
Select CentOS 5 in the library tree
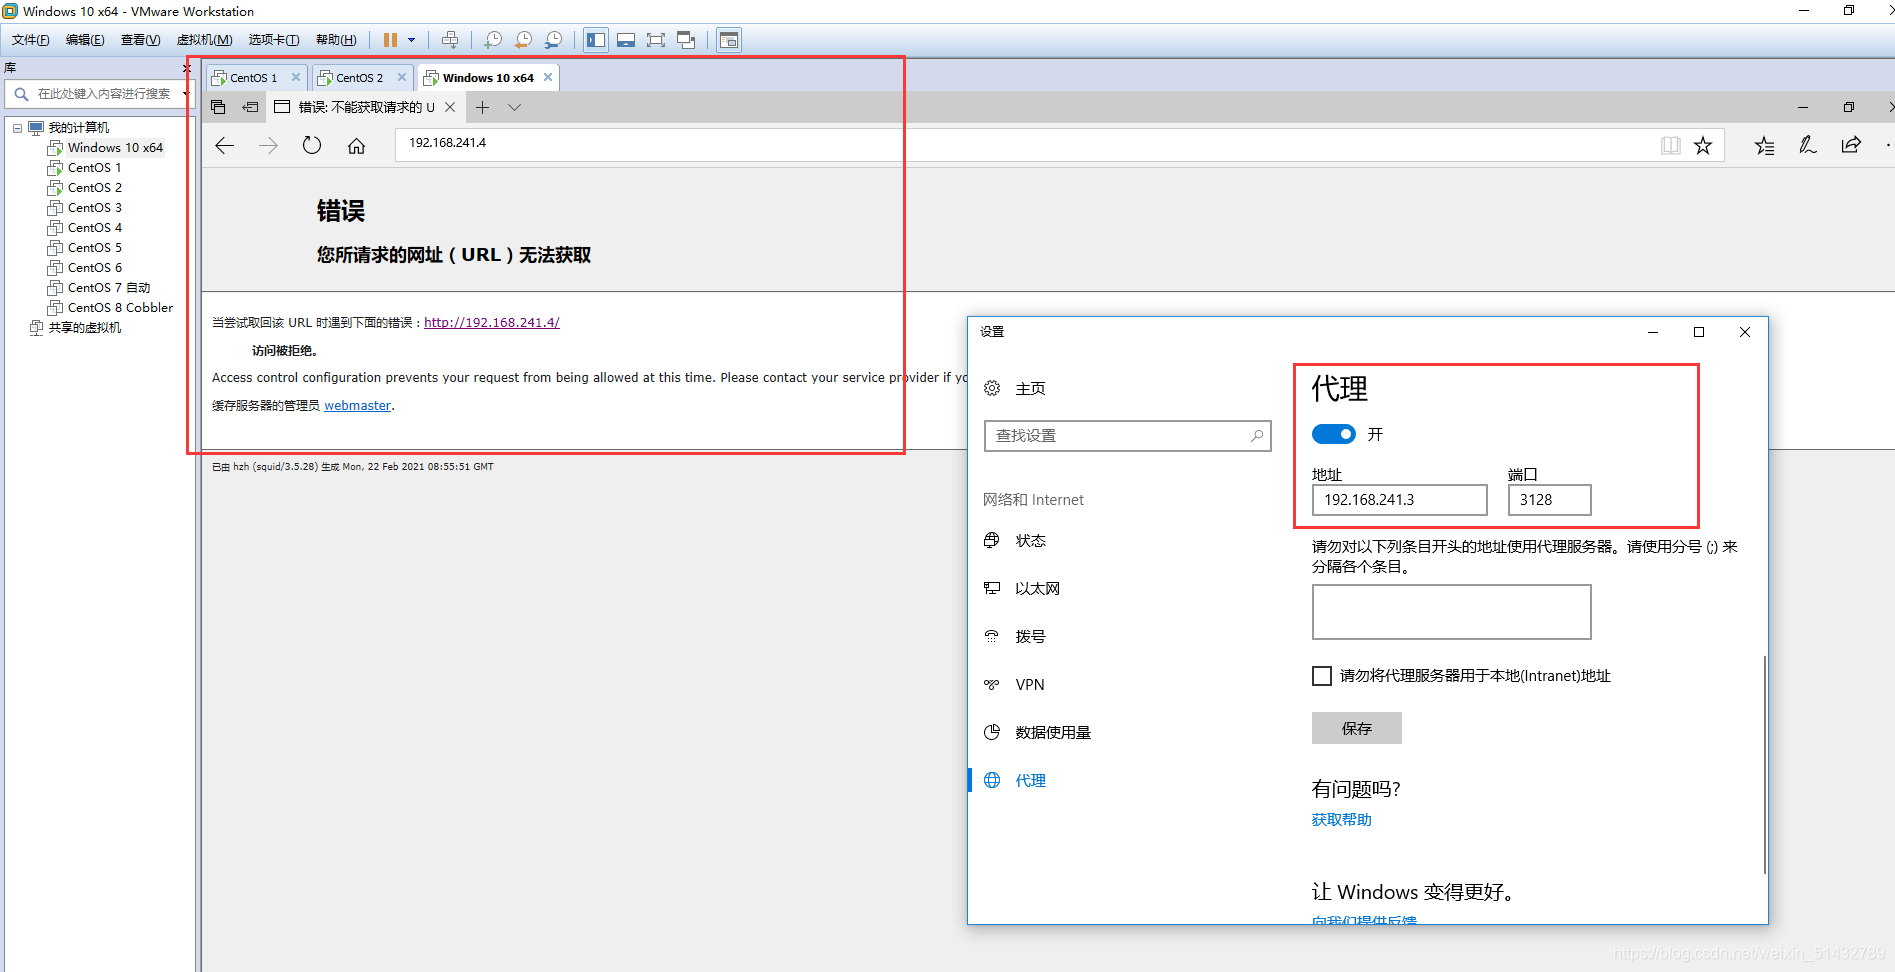(x=94, y=248)
